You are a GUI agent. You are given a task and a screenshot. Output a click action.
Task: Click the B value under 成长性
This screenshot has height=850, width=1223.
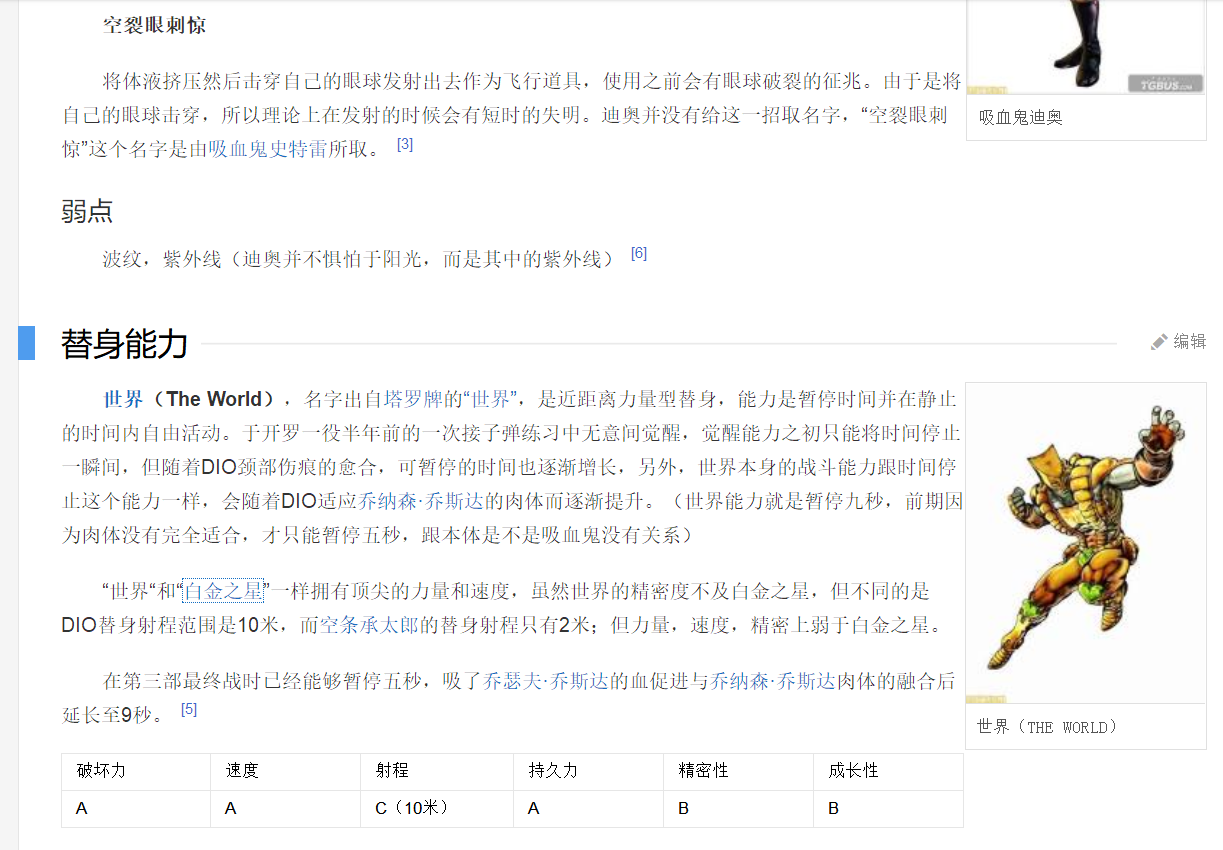click(888, 809)
